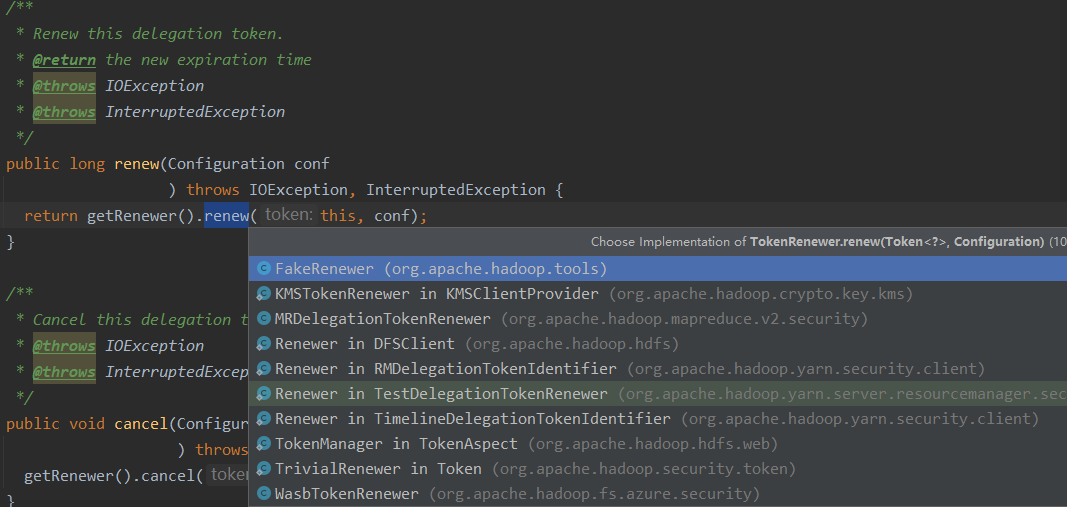The width and height of the screenshot is (1067, 507).
Task: Click InterruptedException in renew throws clause
Action: [456, 190]
